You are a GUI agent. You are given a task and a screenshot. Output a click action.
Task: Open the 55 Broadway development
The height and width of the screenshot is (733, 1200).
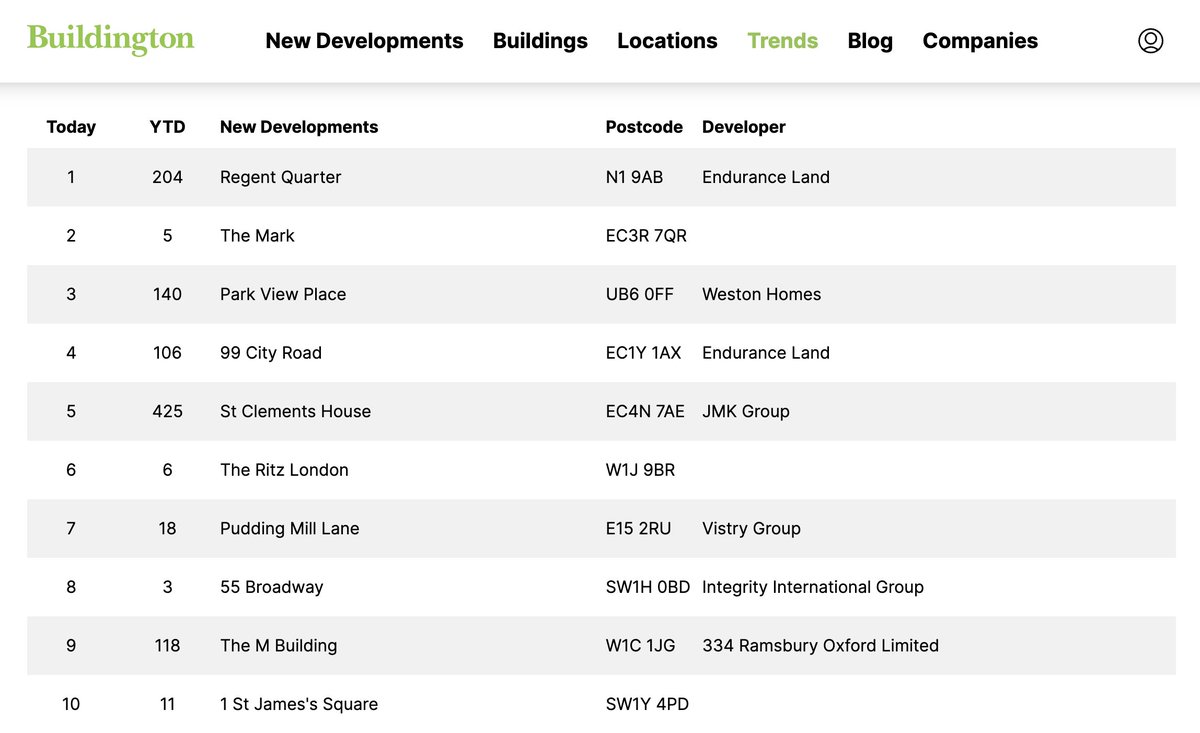tap(272, 587)
